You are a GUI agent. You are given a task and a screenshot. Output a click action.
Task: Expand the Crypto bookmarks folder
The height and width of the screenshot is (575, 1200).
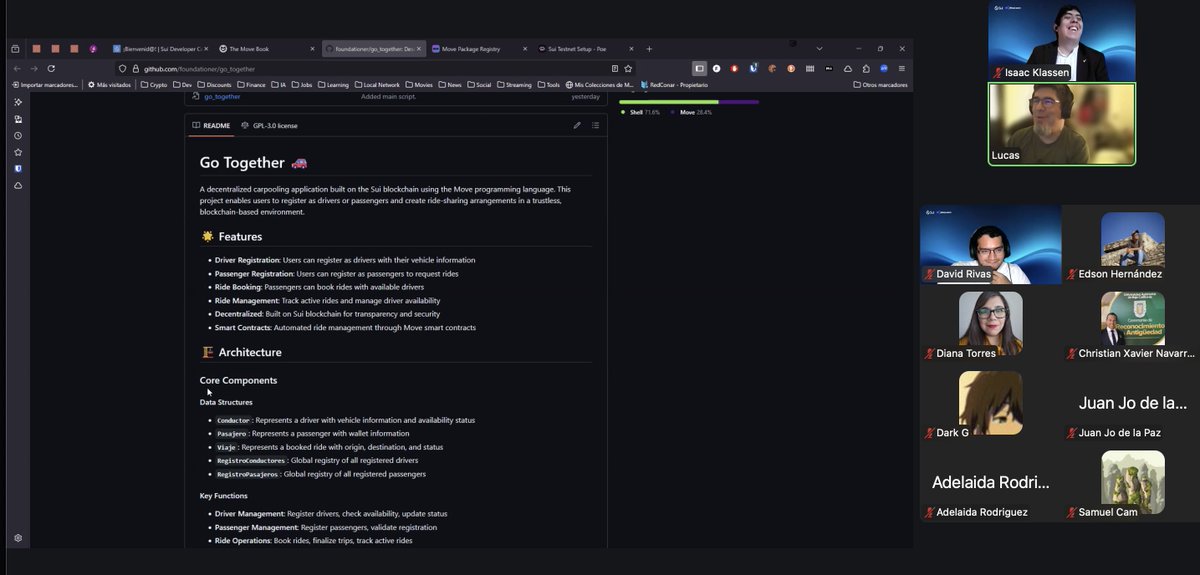point(153,85)
